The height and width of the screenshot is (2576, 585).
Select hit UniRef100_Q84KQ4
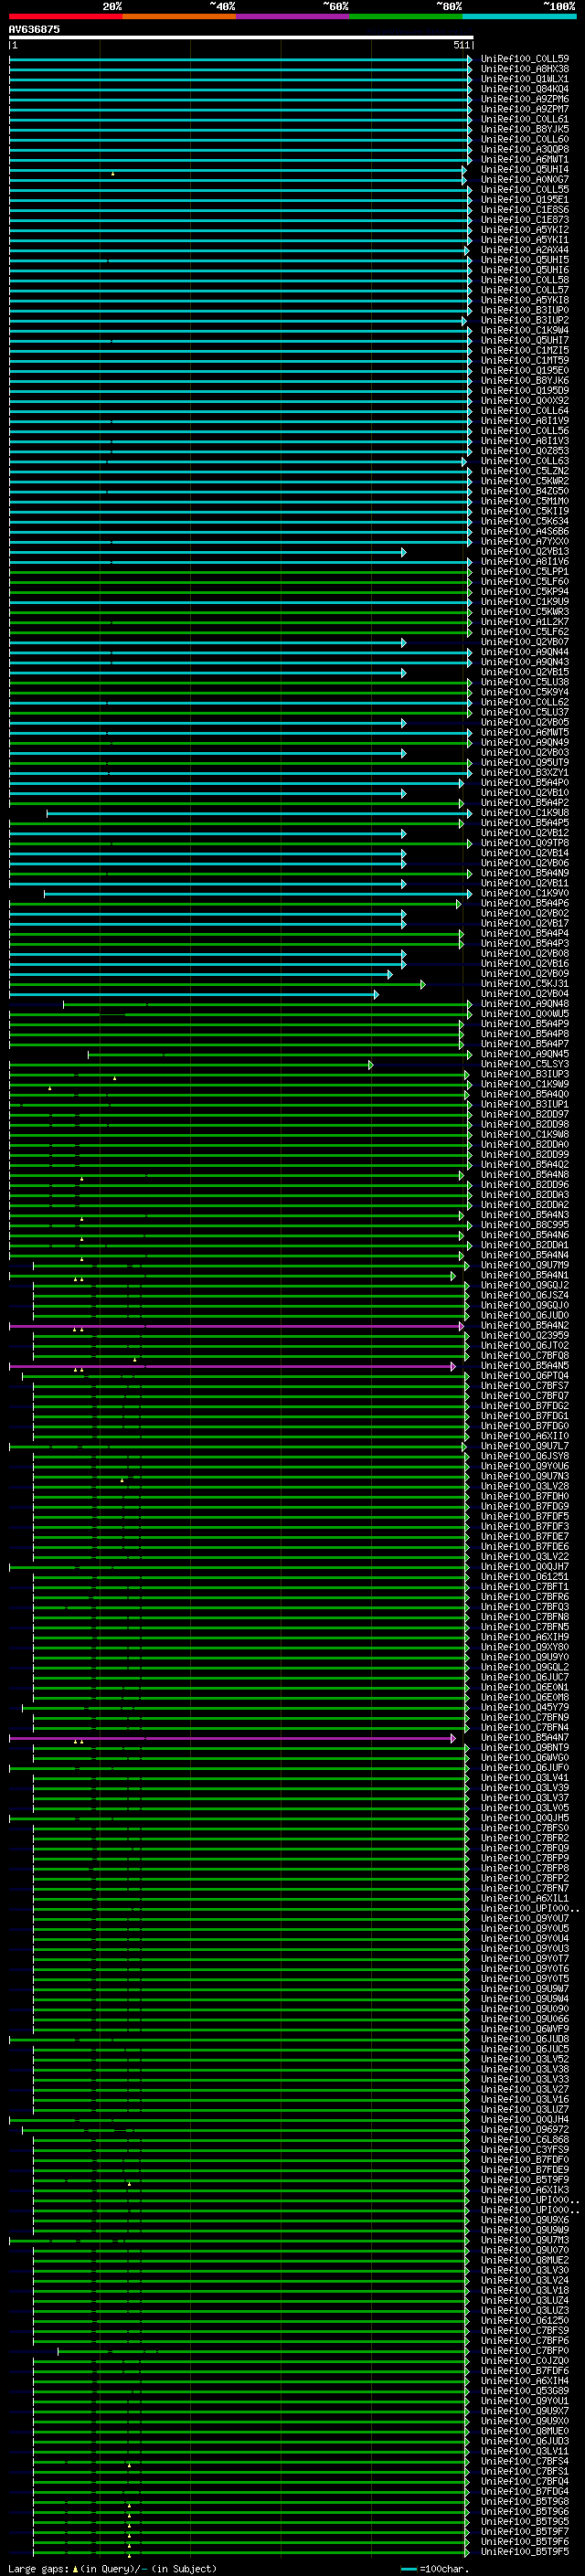pos(524,89)
